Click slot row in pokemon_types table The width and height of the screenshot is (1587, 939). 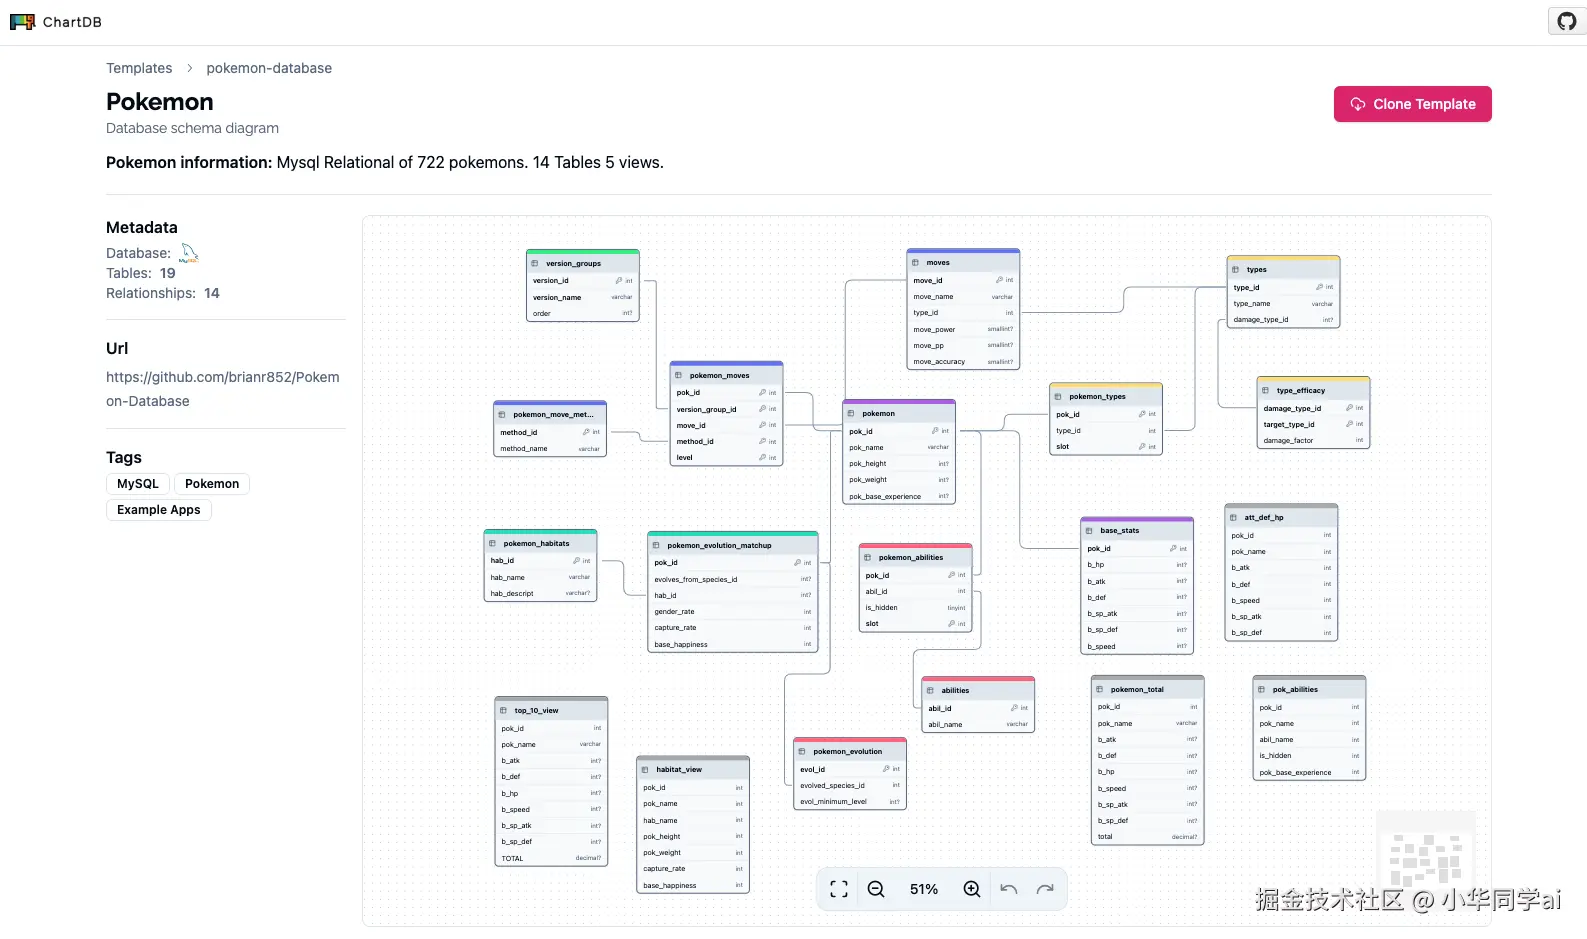click(1106, 447)
